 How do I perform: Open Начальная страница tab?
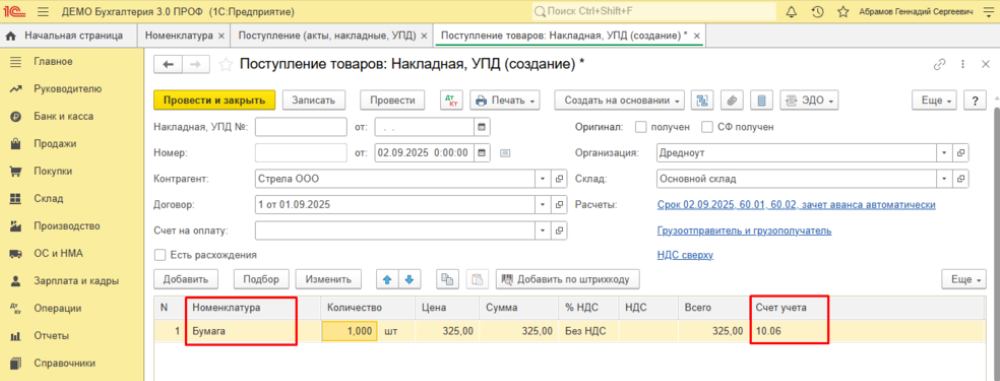point(73,36)
